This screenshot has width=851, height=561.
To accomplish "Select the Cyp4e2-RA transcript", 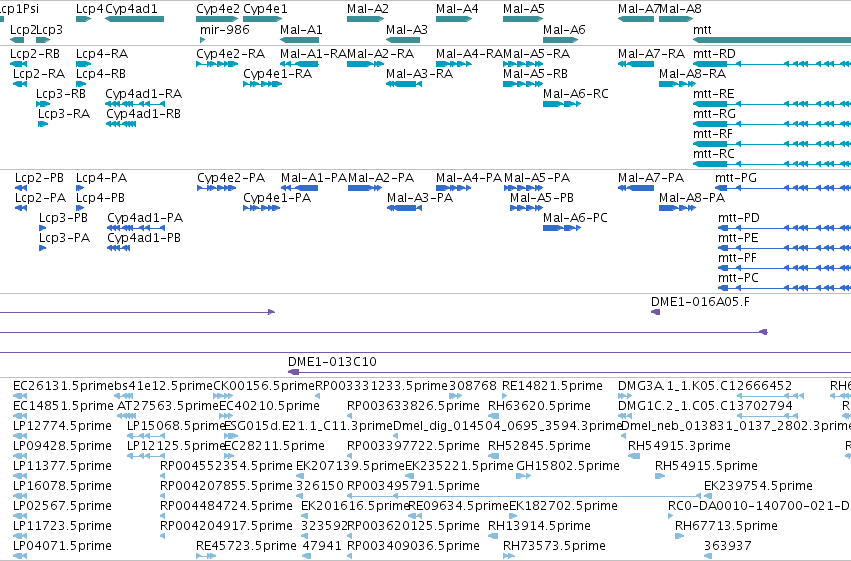I will 217,64.
